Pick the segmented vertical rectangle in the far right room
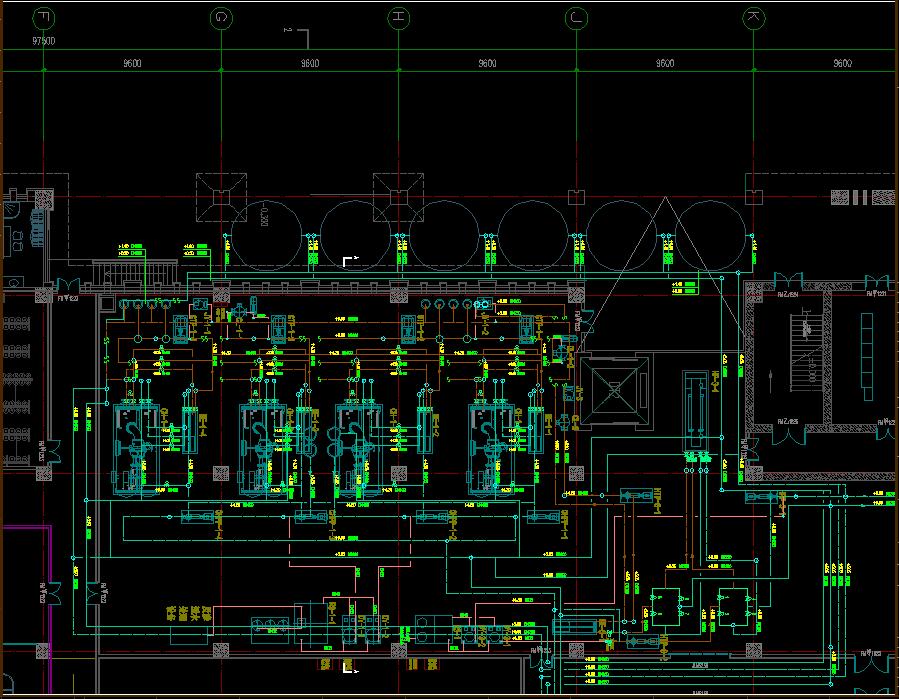This screenshot has width=899, height=699. [867, 357]
